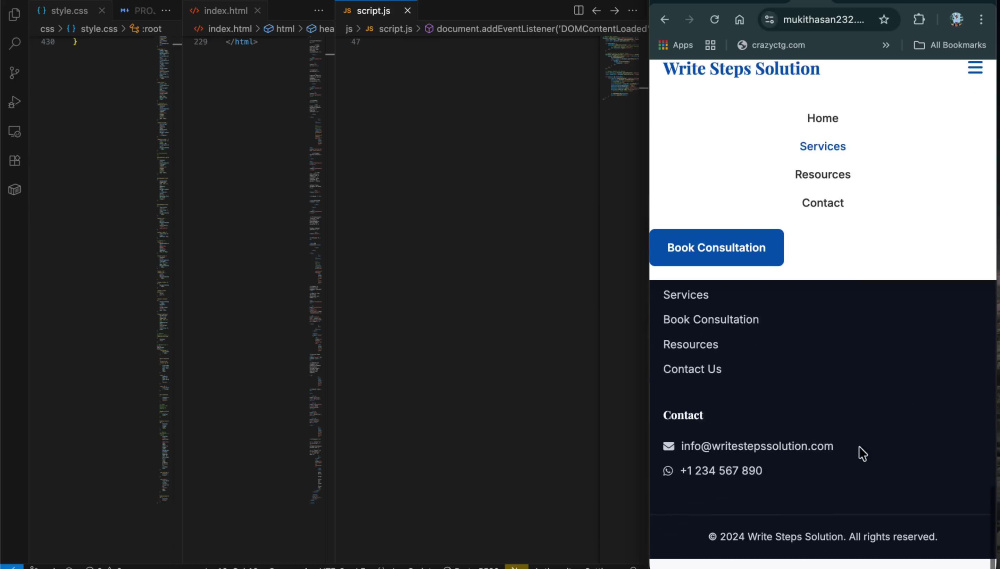Click the © 2024 Write Steps Solution copyright text
The height and width of the screenshot is (569, 1000).
click(823, 537)
